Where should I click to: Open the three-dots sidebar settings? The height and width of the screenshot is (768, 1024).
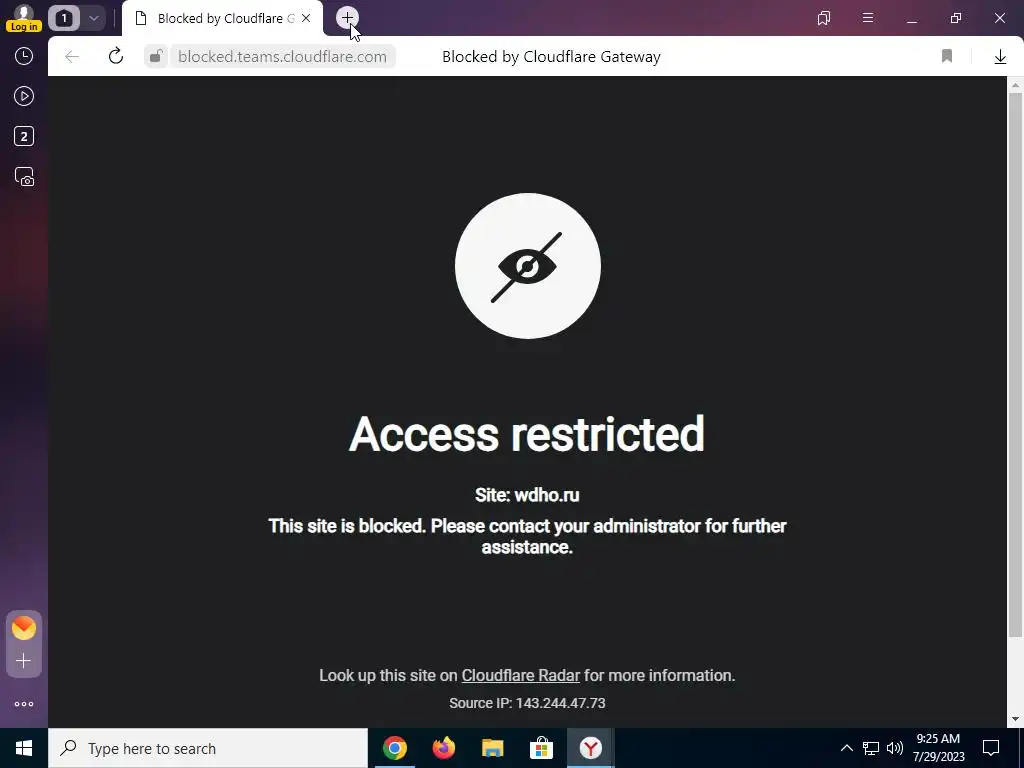(x=24, y=704)
